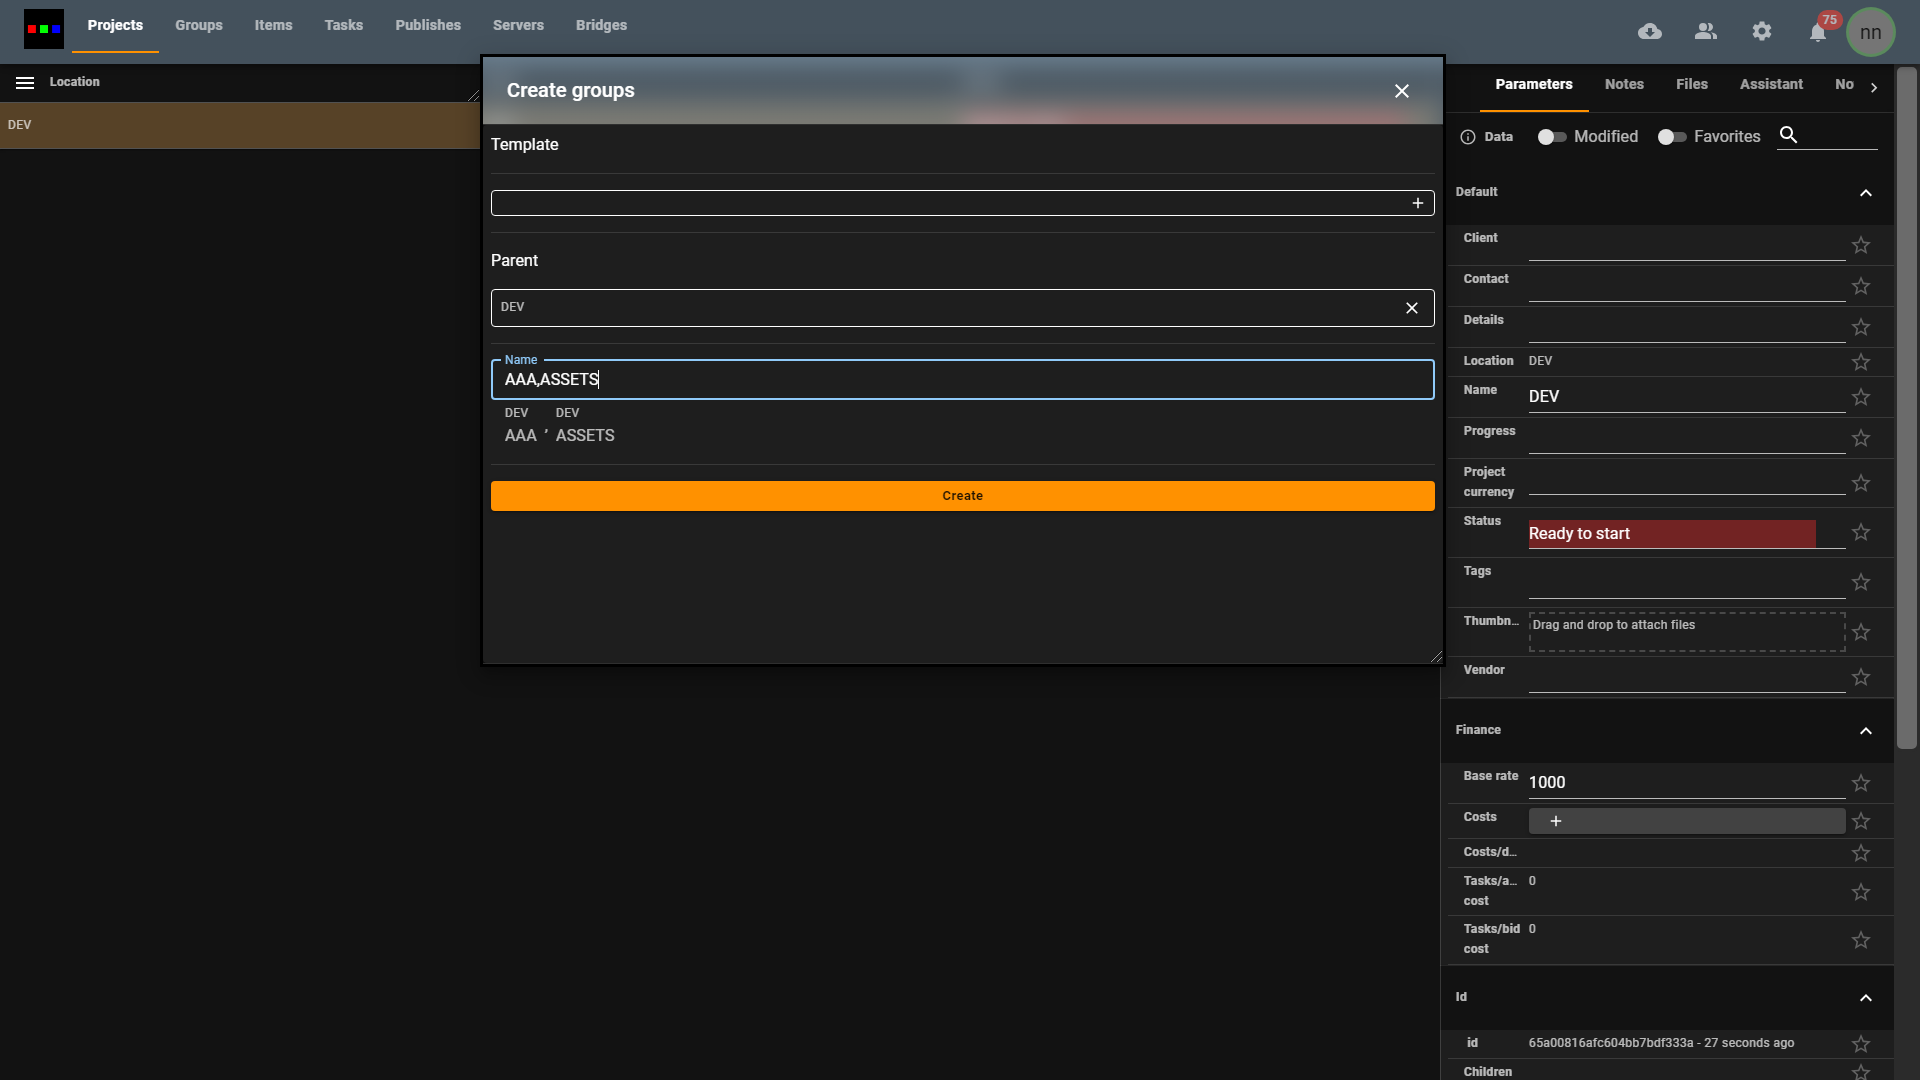Star the Base rate parameter

point(1860,783)
